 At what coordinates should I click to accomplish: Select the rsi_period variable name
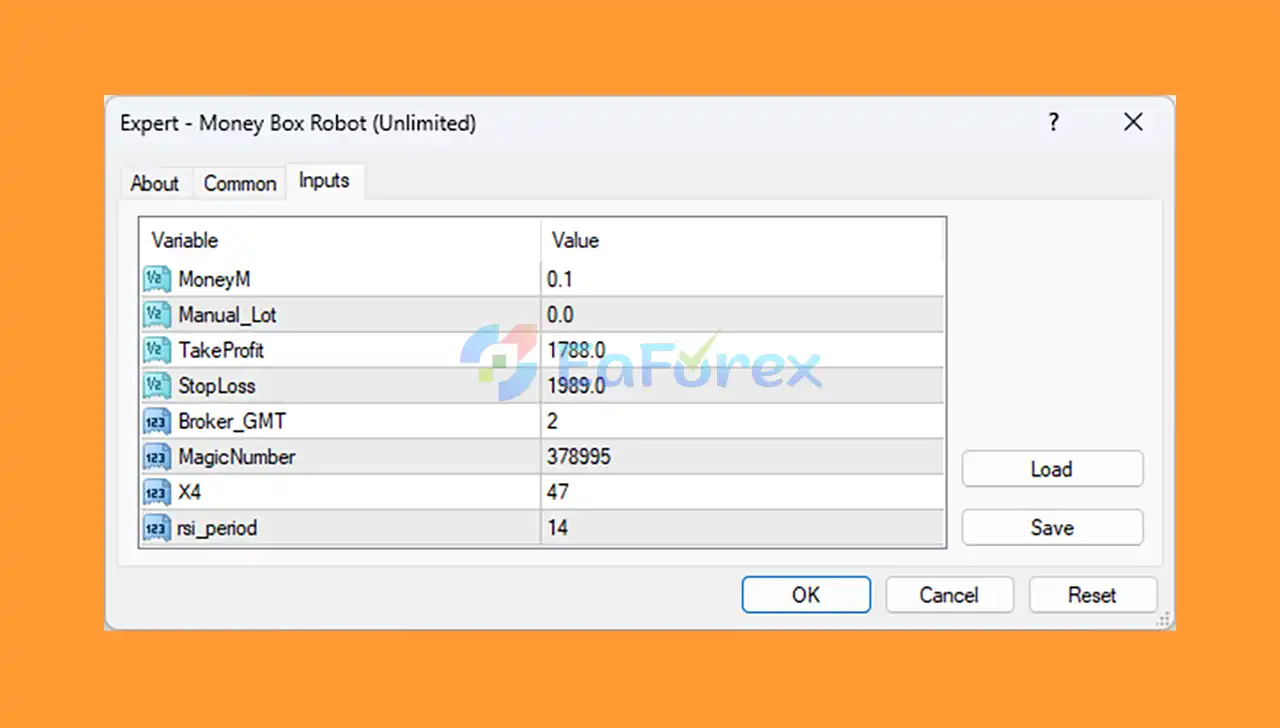tap(217, 527)
